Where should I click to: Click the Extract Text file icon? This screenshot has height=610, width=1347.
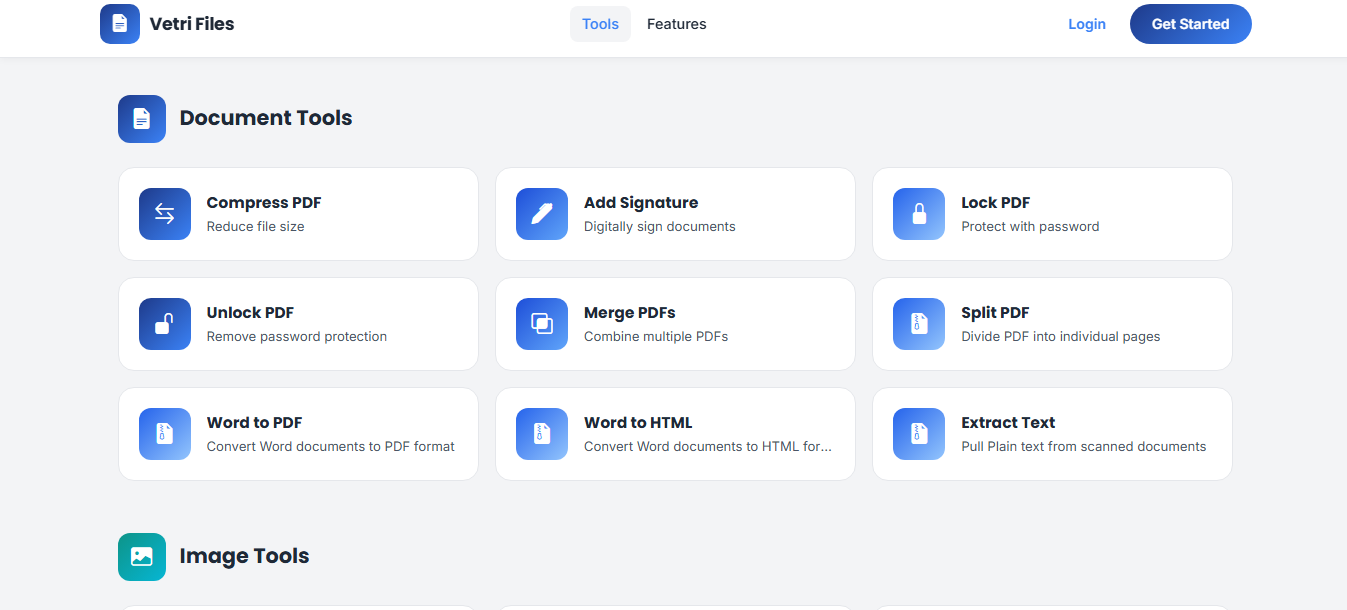[x=919, y=434]
